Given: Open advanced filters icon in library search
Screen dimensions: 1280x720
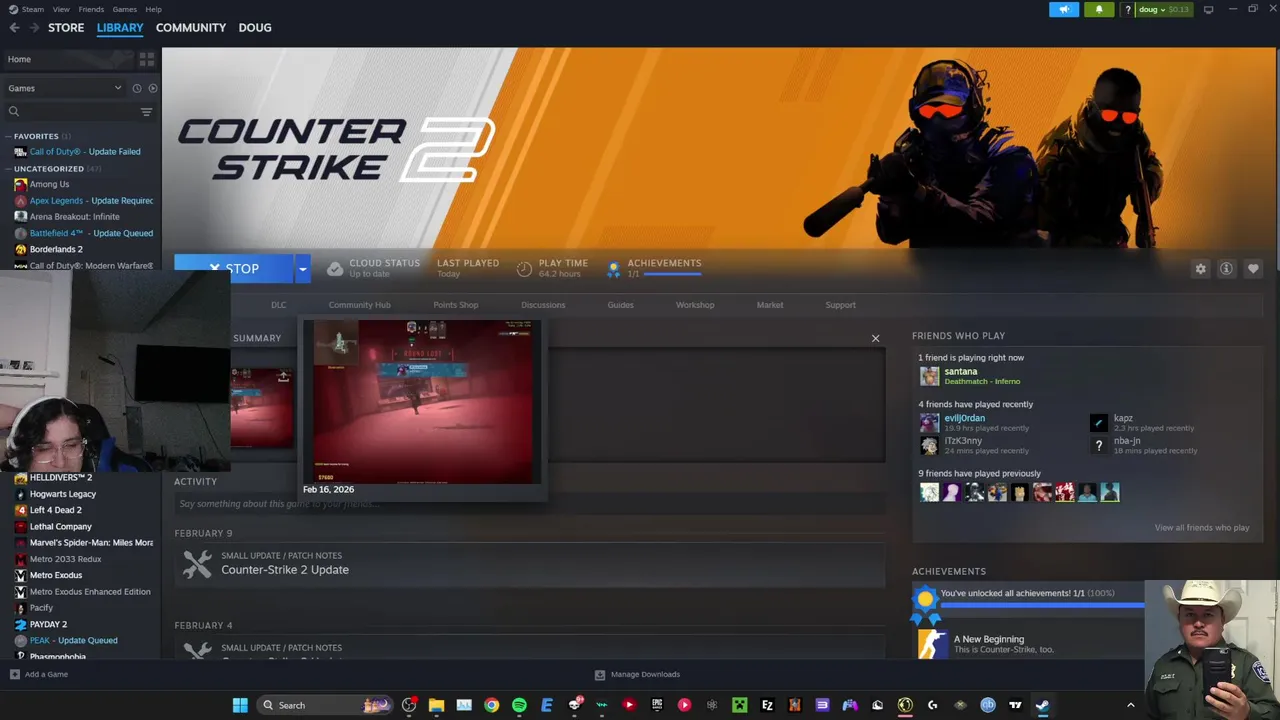Looking at the screenshot, I should pos(146,112).
